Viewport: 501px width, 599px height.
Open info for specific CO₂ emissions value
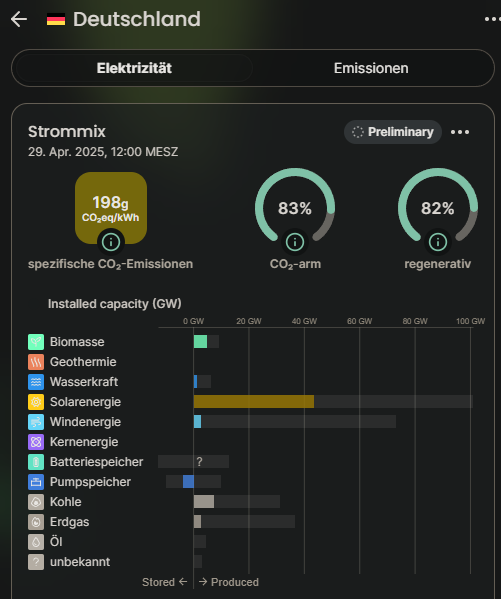(x=111, y=242)
